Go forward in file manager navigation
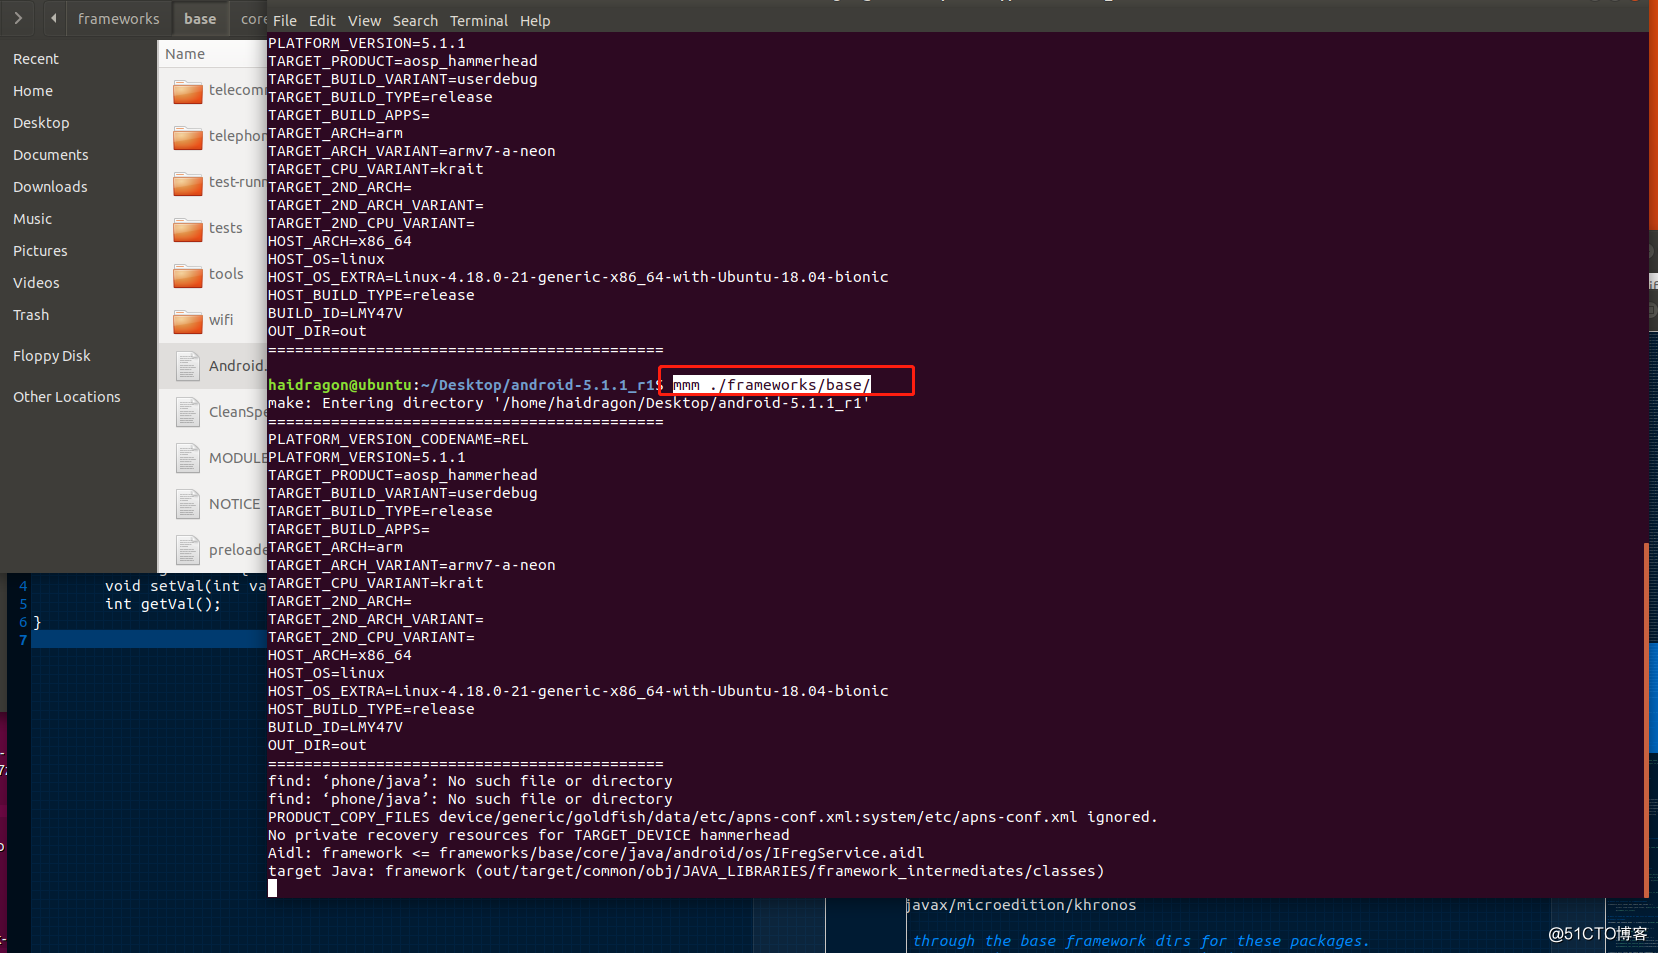 pos(18,18)
